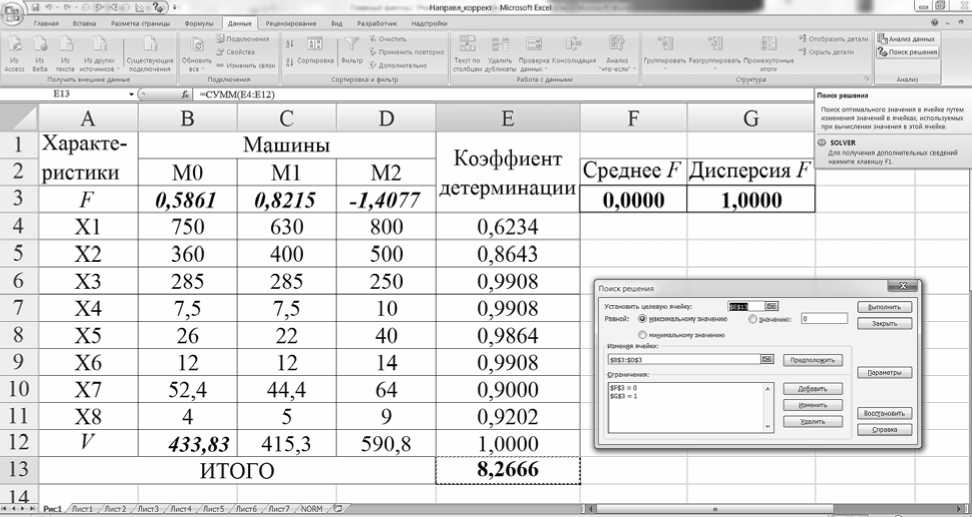Click 'Анализ данных' in ribbon
972x517 pixels.
[x=906, y=38]
